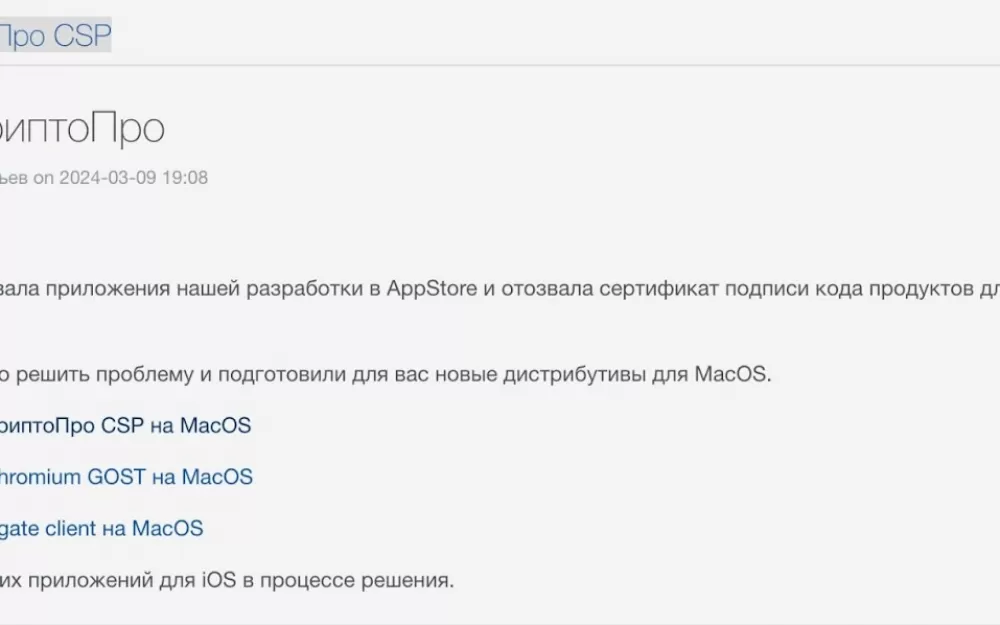Click the large КриптоПро article title
1000x625 pixels.
pyautogui.click(x=82, y=128)
